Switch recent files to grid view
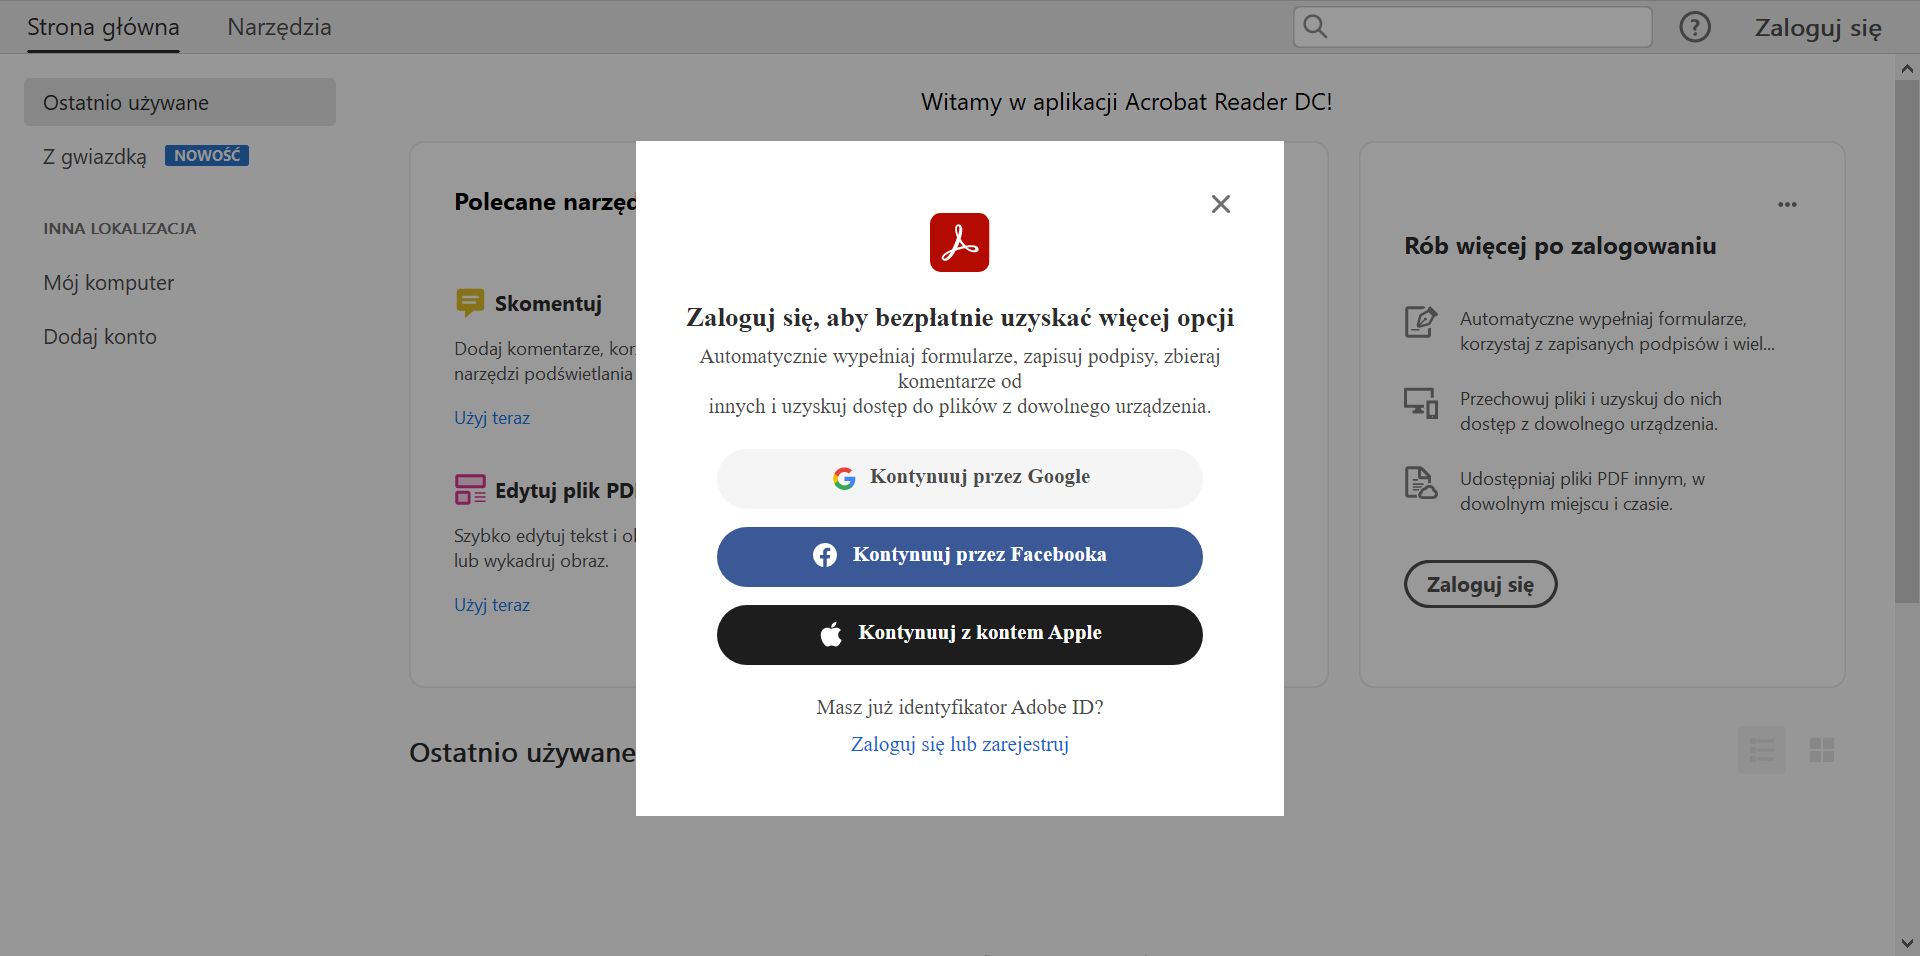Image resolution: width=1920 pixels, height=956 pixels. click(x=1823, y=749)
